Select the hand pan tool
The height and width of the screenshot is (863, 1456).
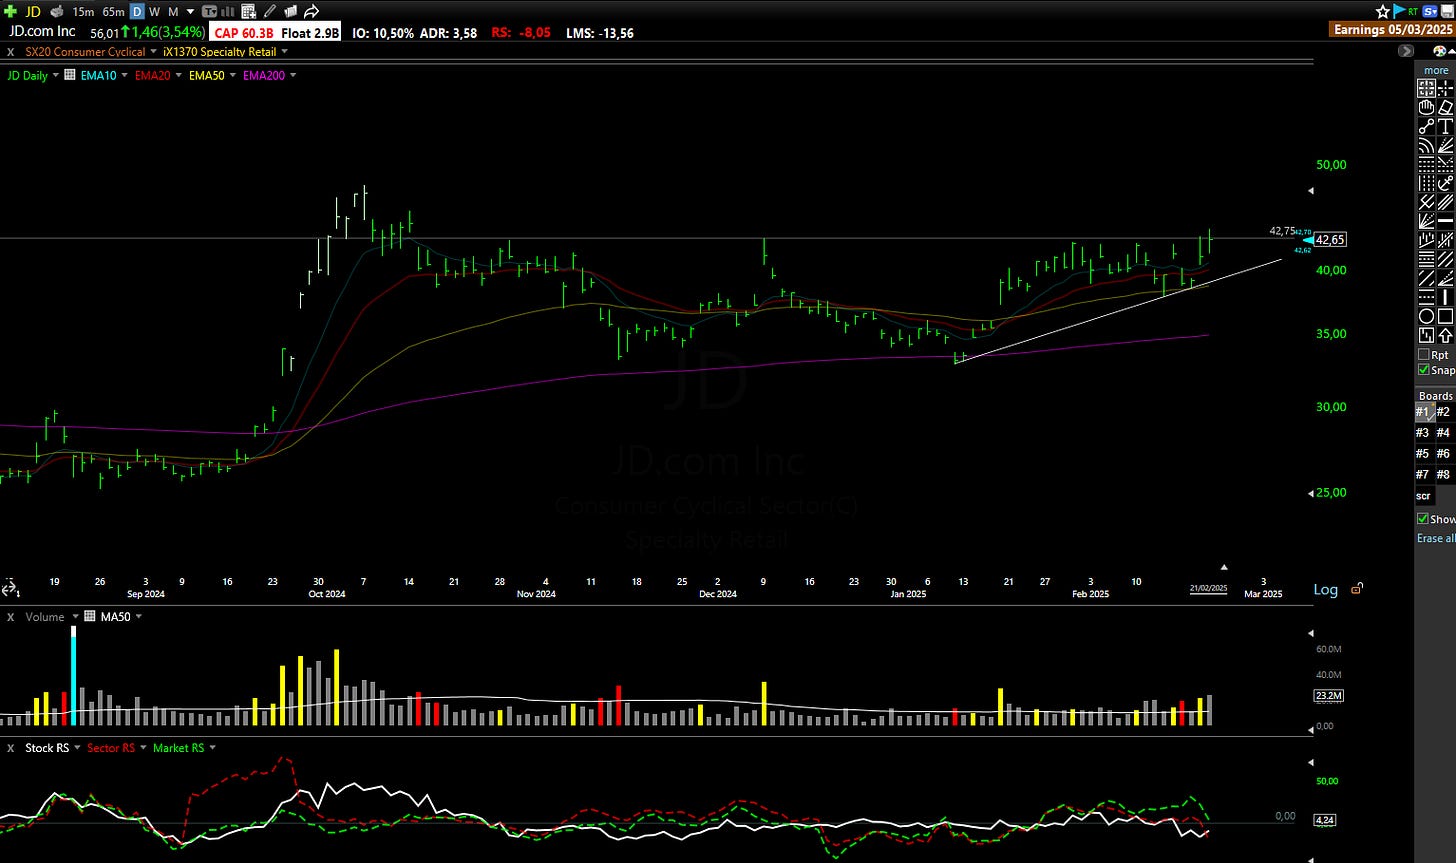[x=1427, y=107]
